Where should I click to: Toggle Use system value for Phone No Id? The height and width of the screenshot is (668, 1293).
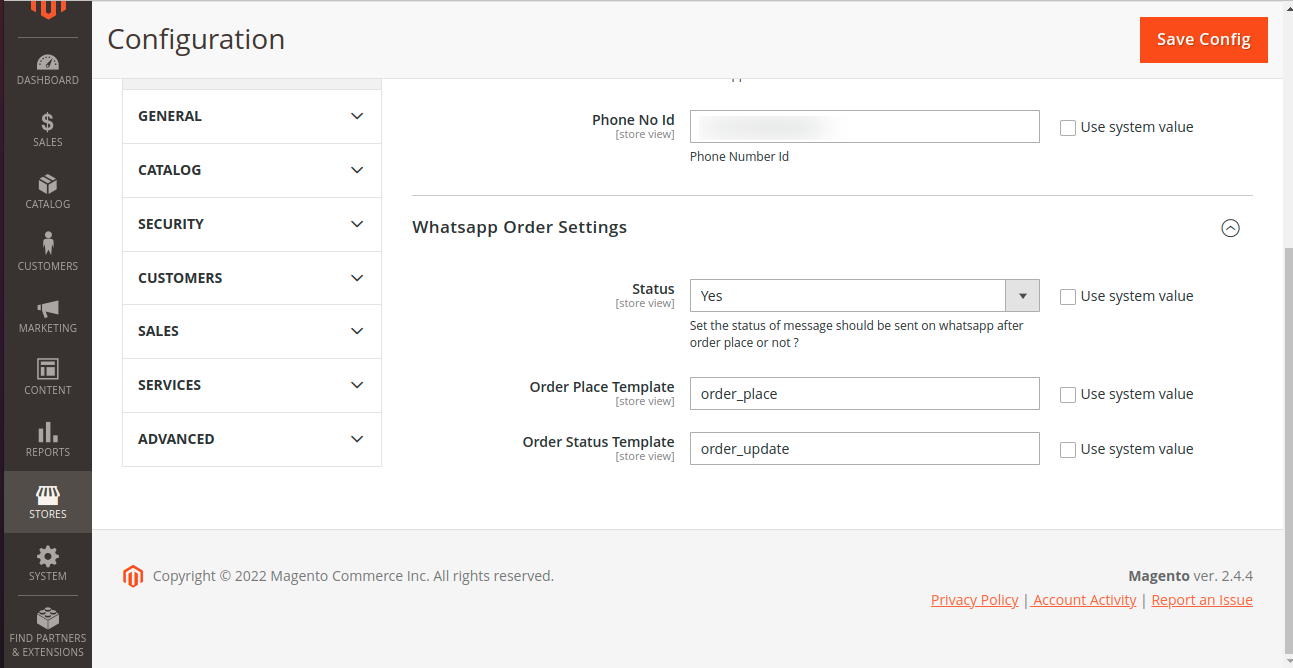pyautogui.click(x=1068, y=128)
